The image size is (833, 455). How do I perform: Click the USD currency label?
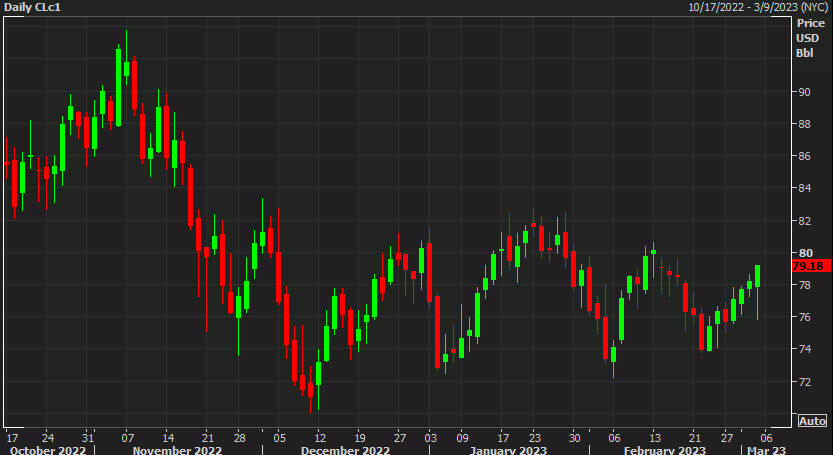806,38
